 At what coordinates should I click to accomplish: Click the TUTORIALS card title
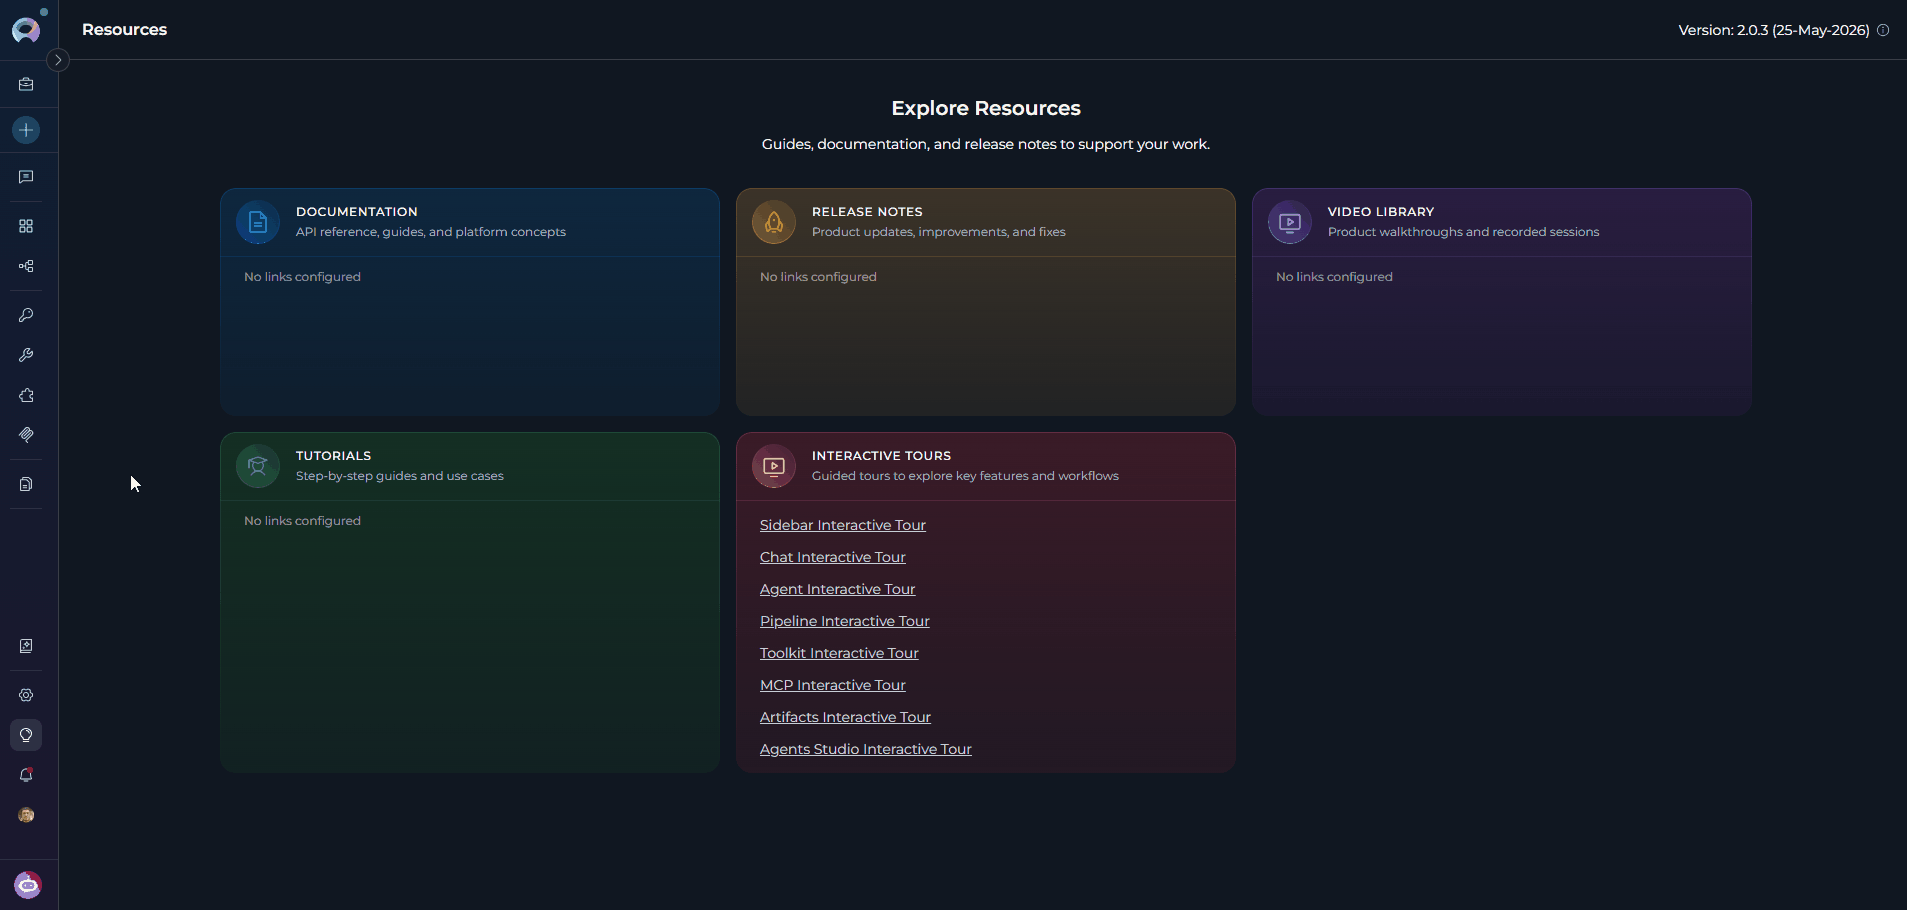(x=334, y=456)
